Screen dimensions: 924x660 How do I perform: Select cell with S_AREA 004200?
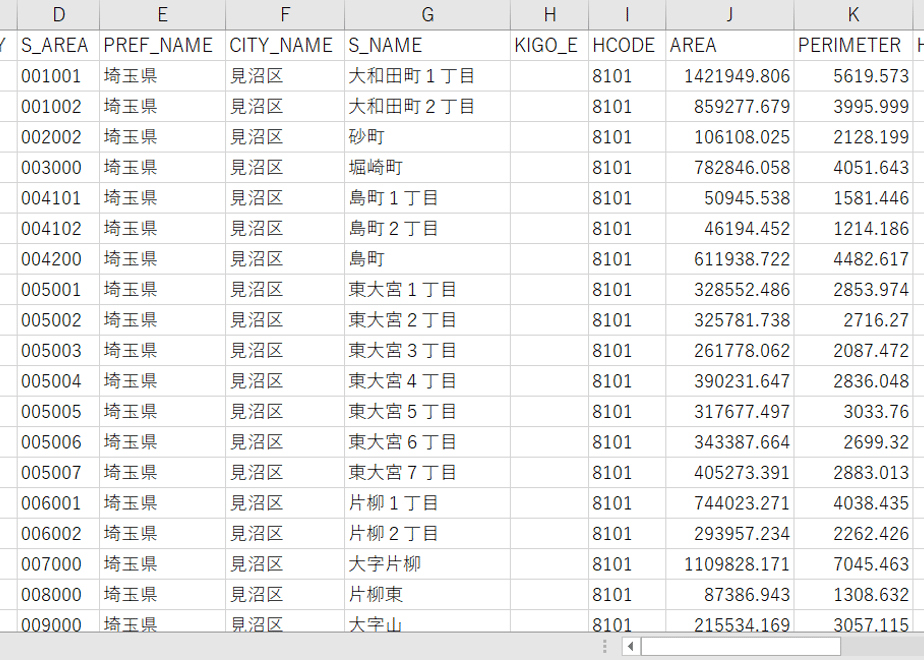[58, 259]
